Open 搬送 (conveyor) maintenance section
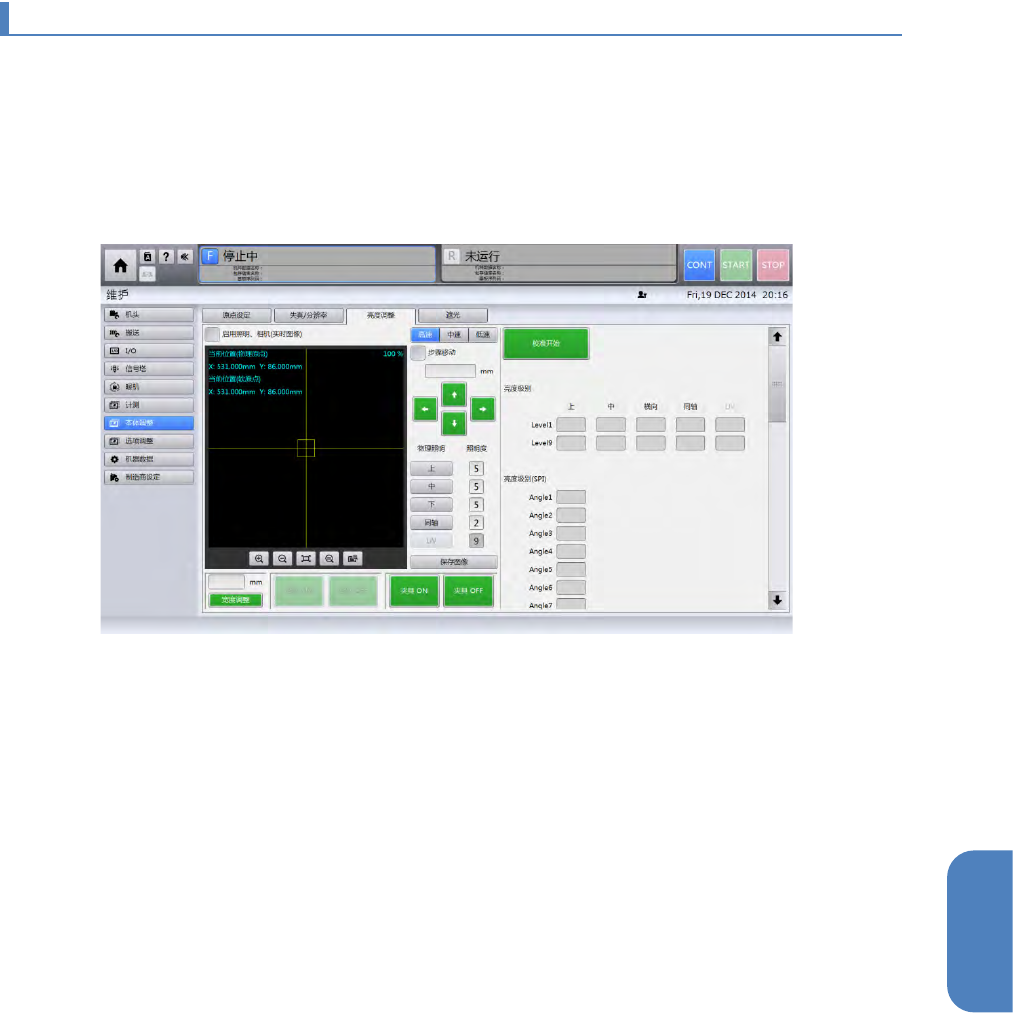 click(x=149, y=333)
